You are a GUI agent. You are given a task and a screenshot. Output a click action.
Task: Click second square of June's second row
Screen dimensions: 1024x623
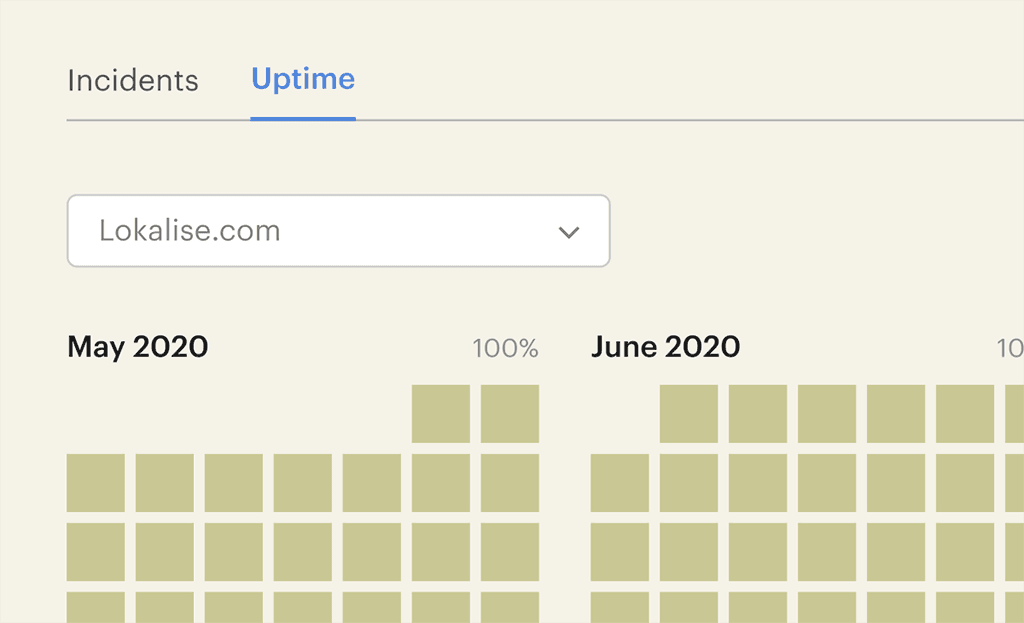click(689, 483)
